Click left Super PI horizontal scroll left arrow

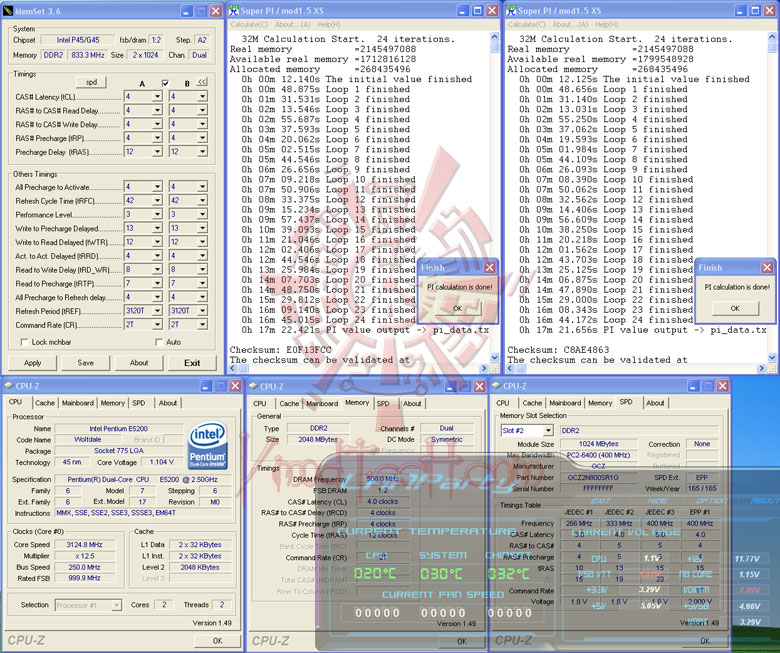[x=232, y=368]
